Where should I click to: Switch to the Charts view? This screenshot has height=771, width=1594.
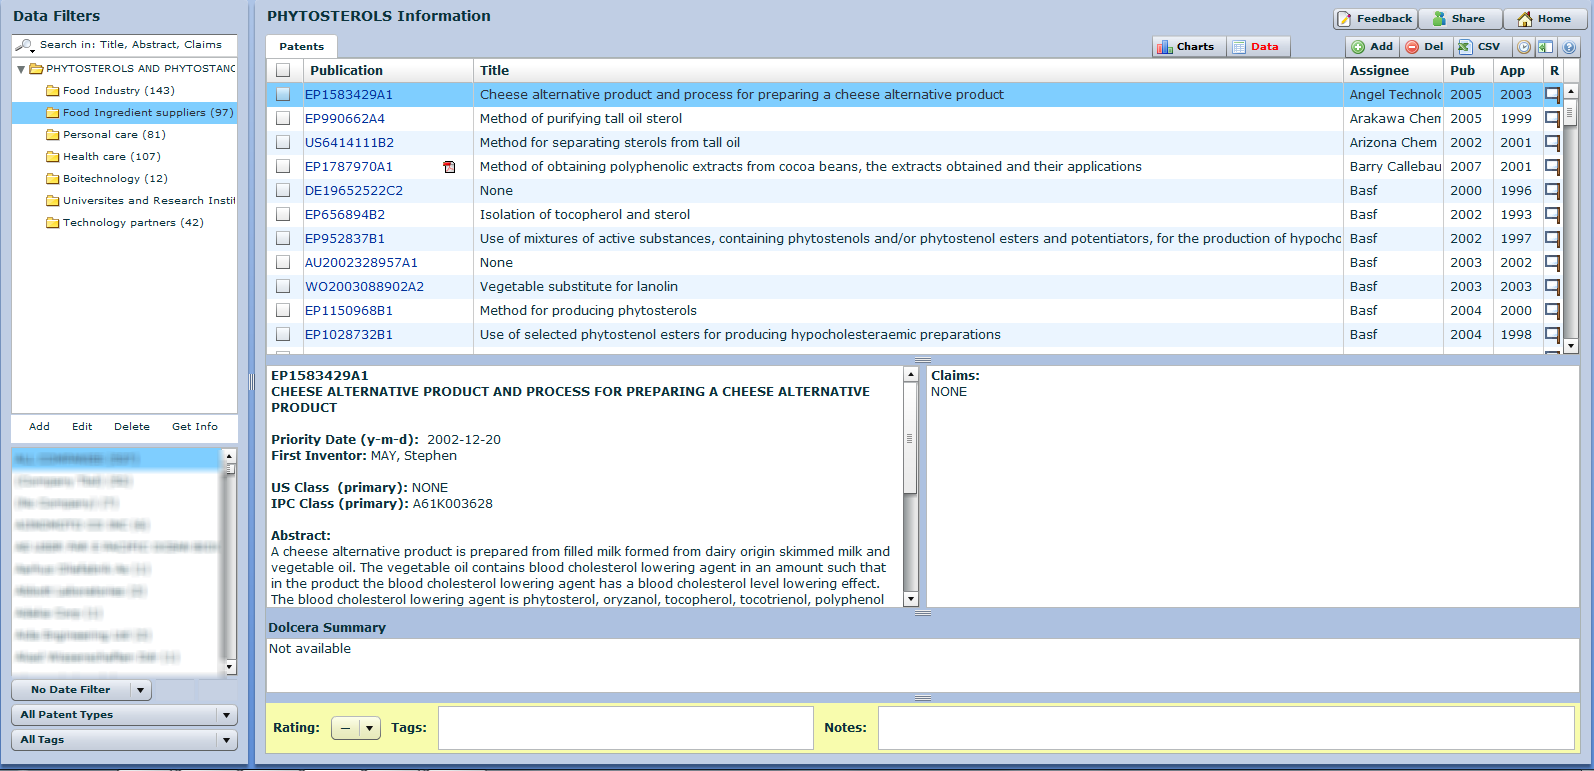(1186, 47)
